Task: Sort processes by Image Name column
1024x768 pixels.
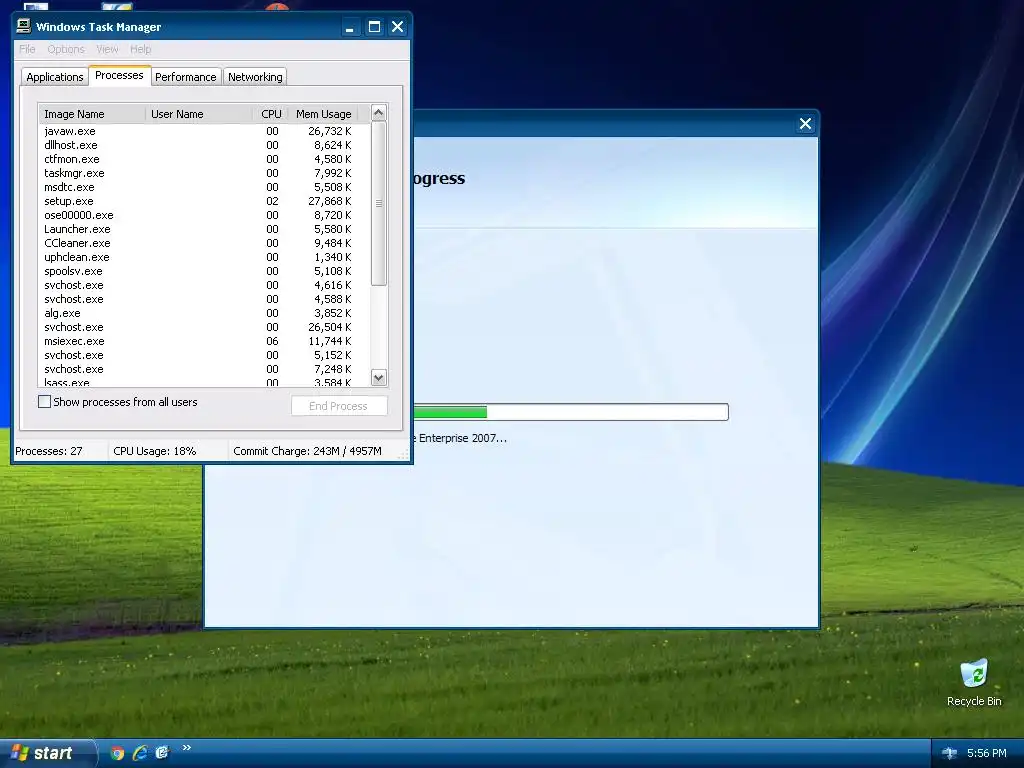Action: coord(92,114)
